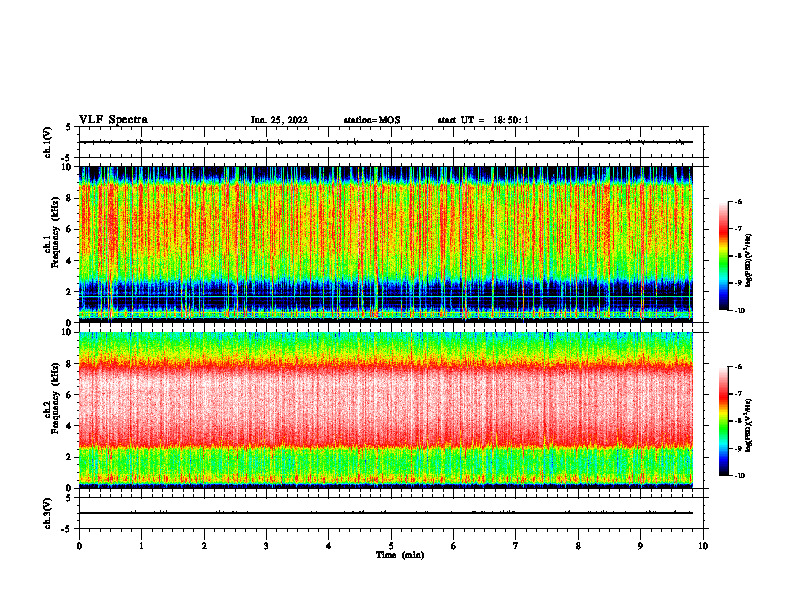Click time axis tick label "4"
The height and width of the screenshot is (612, 792).
pos(329,546)
